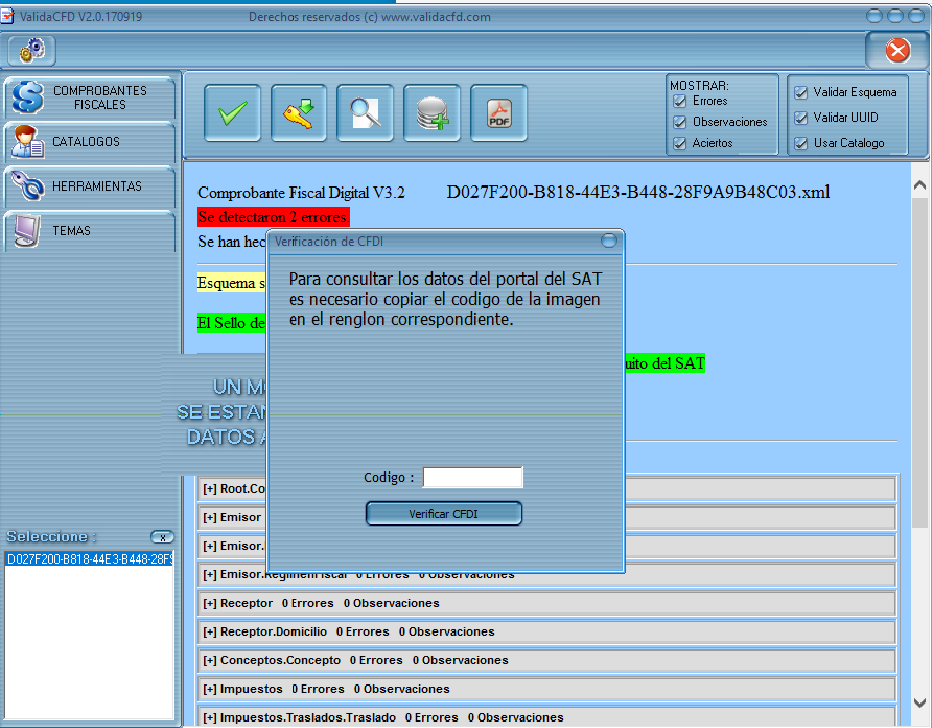
Task: Select D027F200-B818 file in Seleccione list
Action: click(x=89, y=559)
